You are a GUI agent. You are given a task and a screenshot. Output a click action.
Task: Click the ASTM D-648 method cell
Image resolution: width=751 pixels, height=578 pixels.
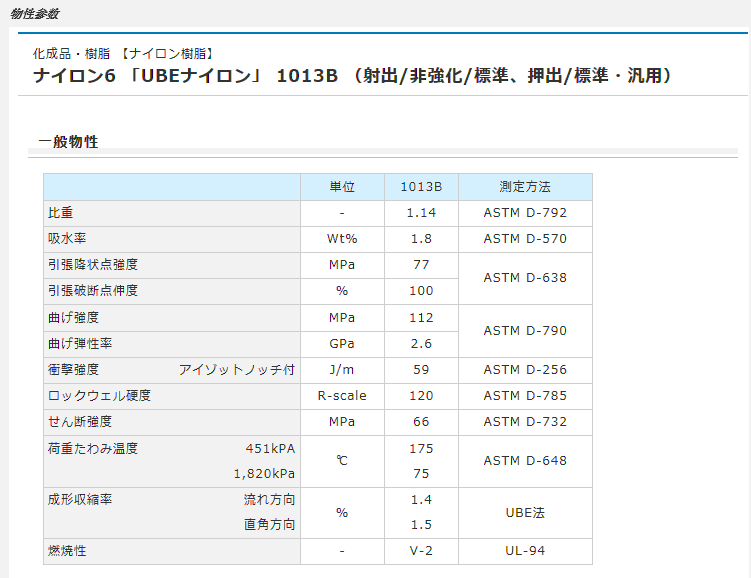(525, 461)
